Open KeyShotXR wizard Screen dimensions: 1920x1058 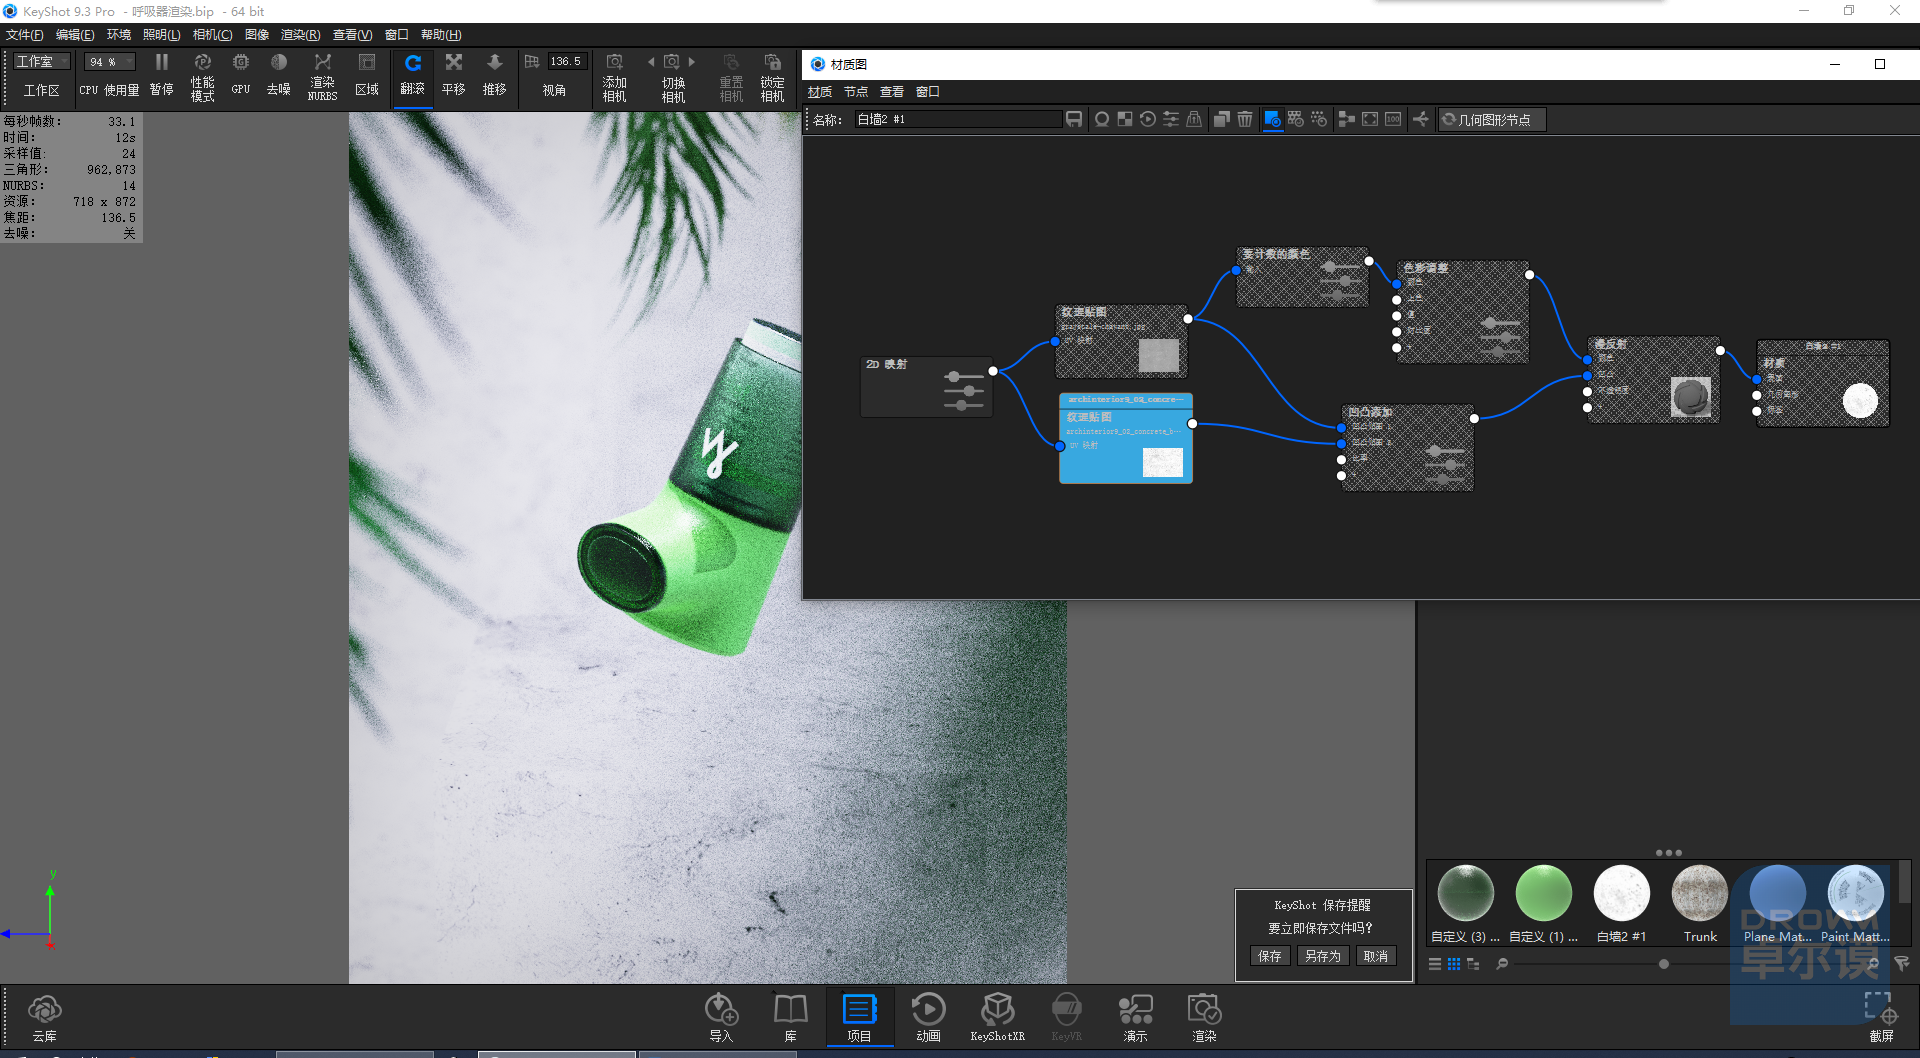tap(997, 1018)
